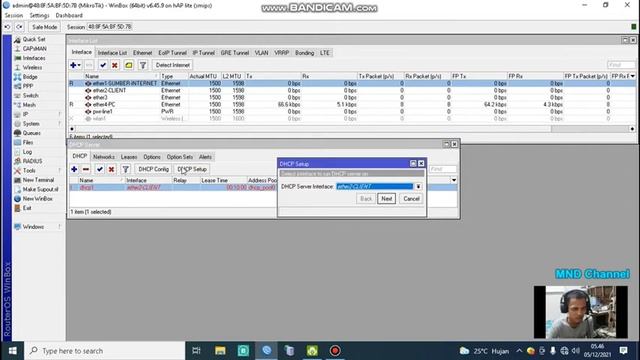Select ether4-PC interface row
Screen dimensions: 640x360
(352, 104)
